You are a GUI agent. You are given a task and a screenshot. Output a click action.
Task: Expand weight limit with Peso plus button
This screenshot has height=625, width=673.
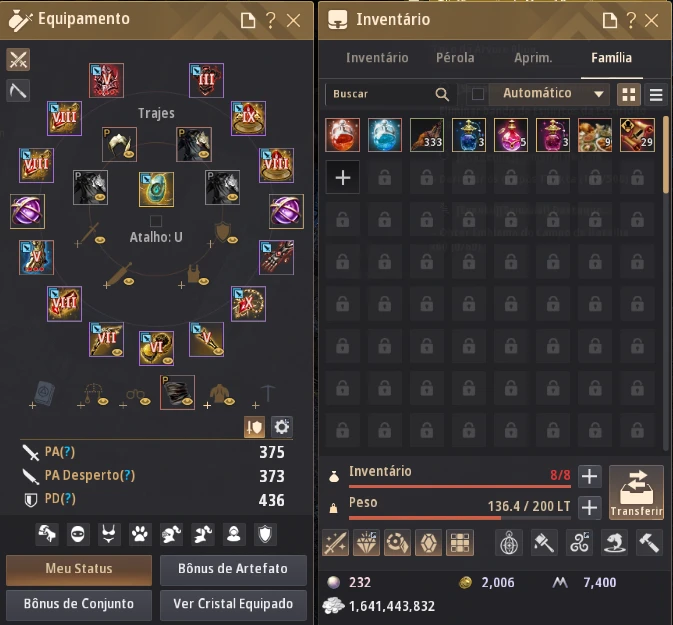(x=589, y=508)
